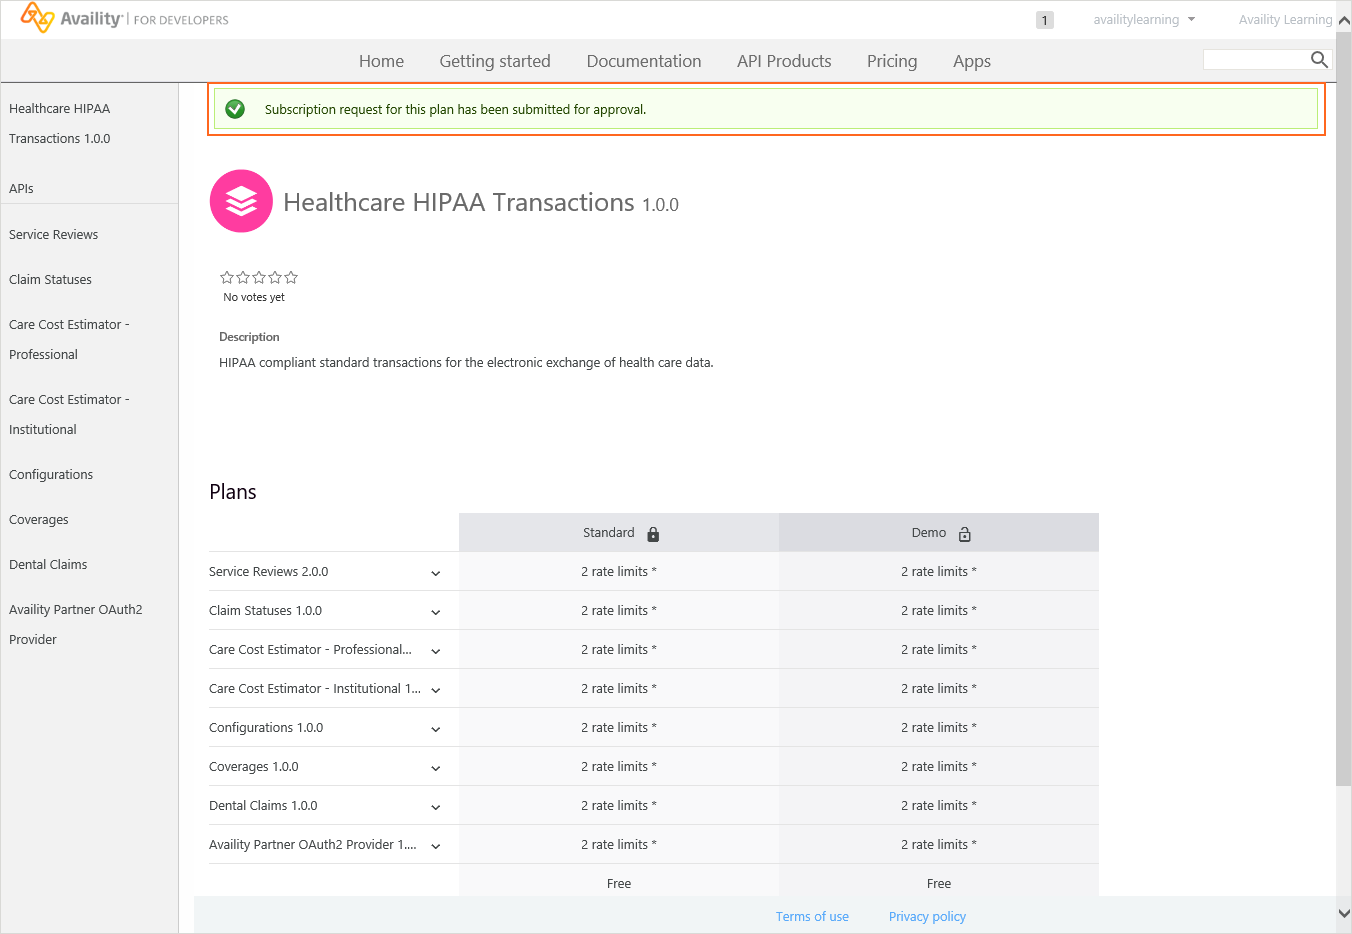
Task: Click the scrollbar up arrow
Action: tap(1344, 20)
